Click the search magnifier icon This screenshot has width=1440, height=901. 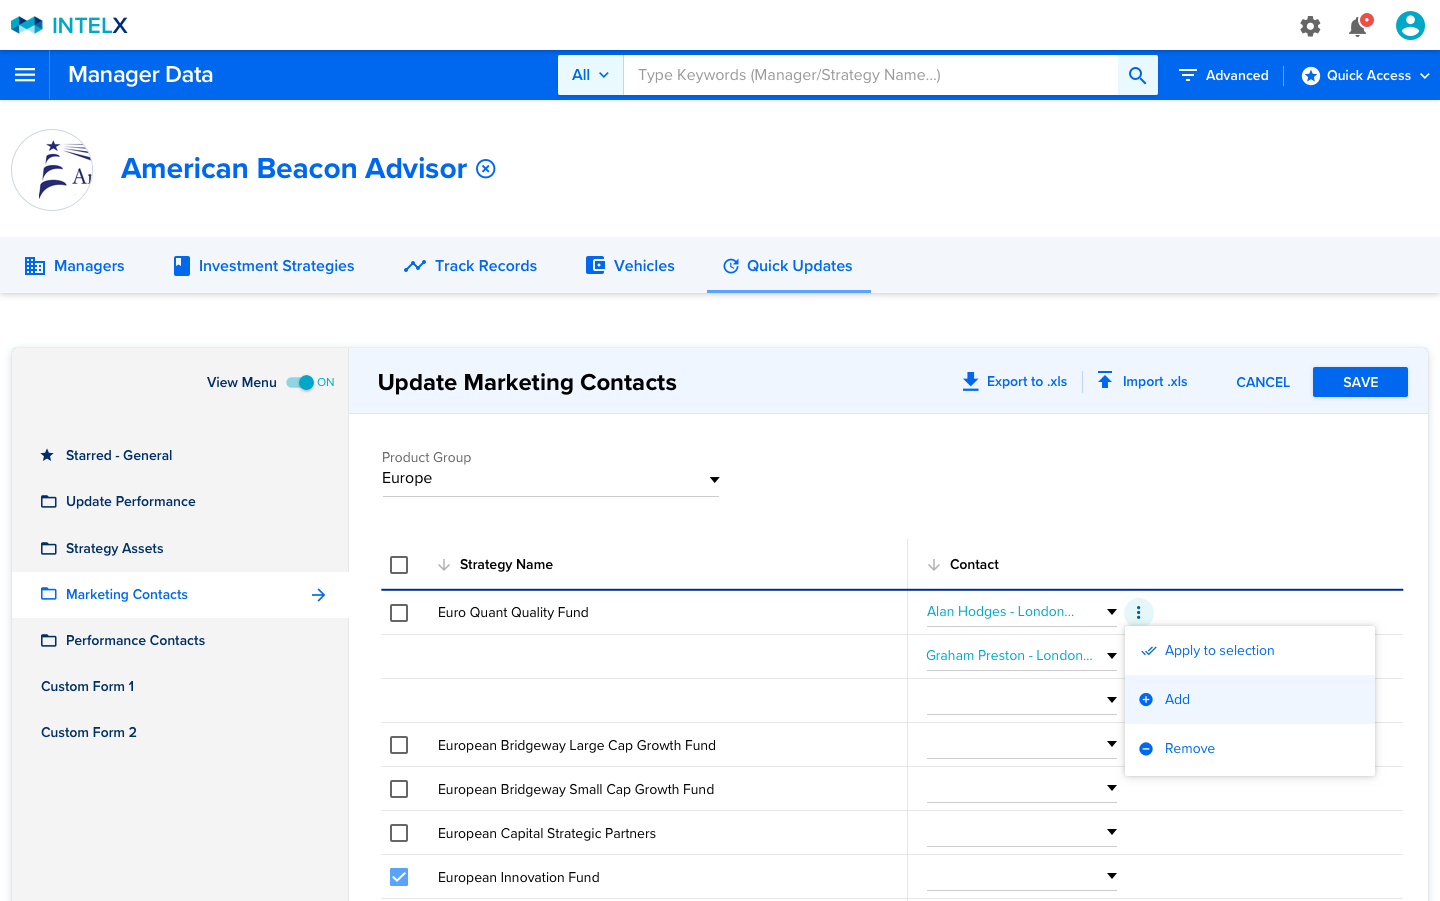(x=1137, y=75)
